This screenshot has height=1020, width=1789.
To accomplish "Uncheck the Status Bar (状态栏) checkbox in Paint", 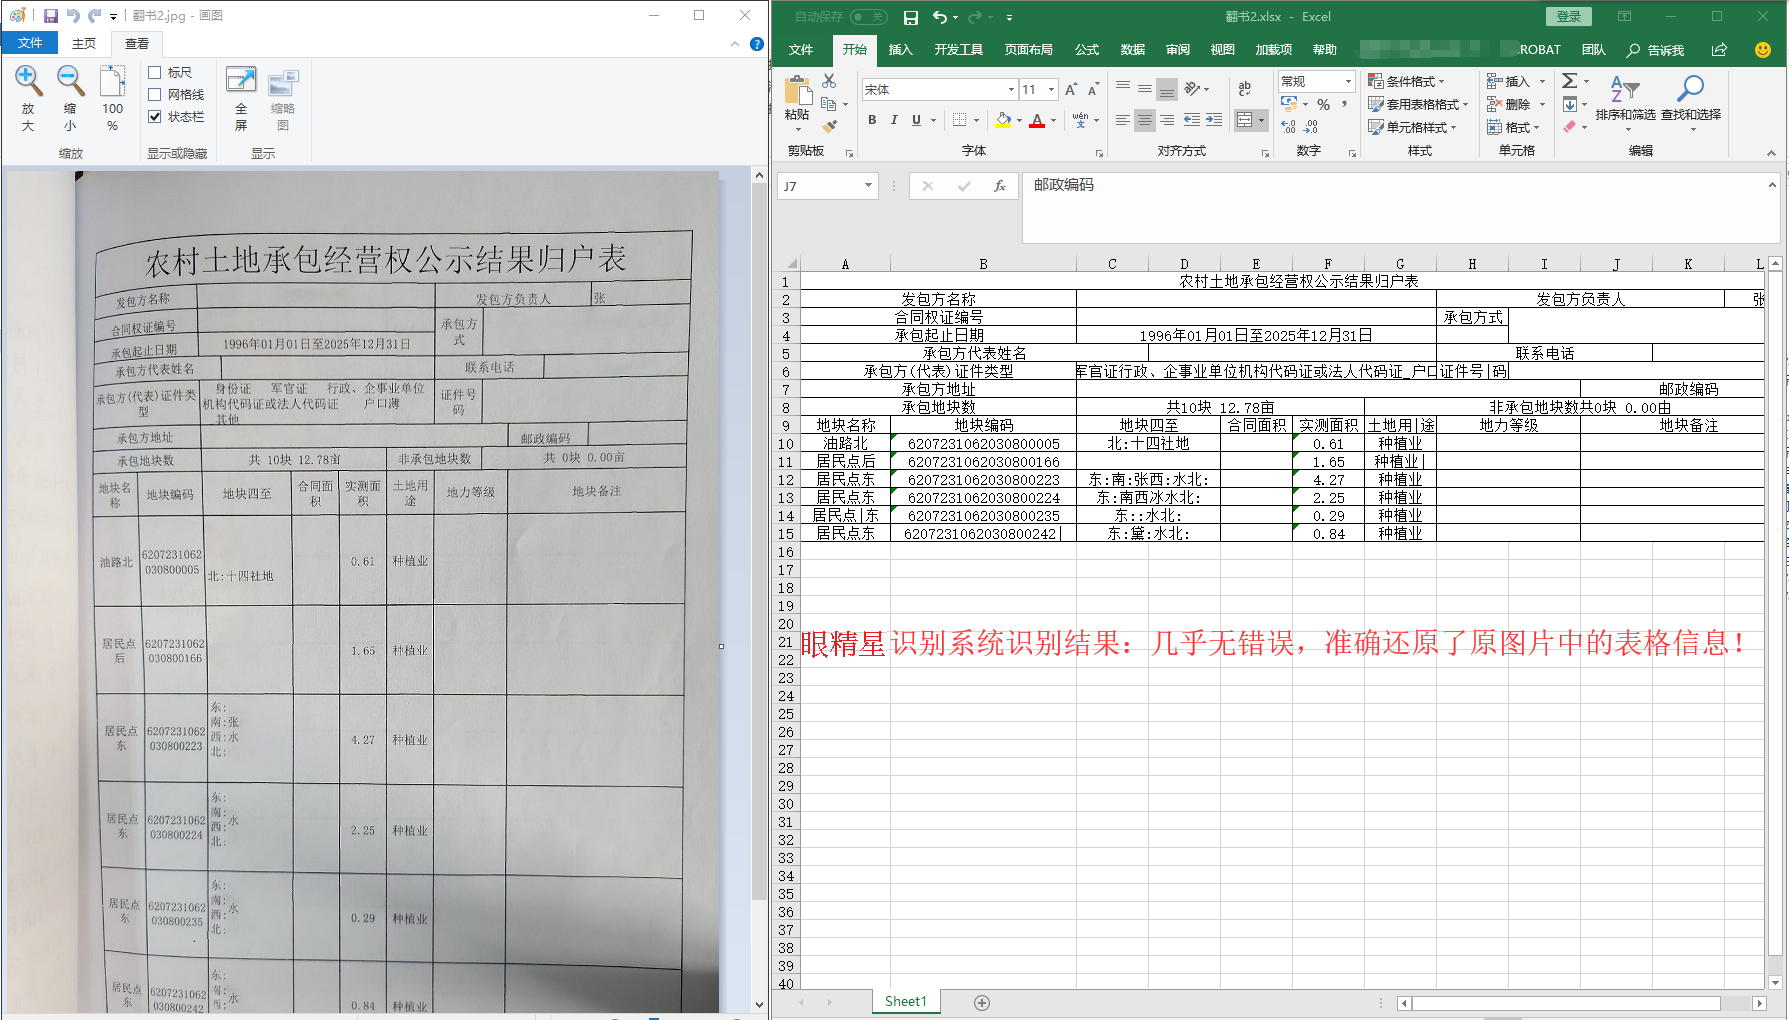I will [155, 116].
